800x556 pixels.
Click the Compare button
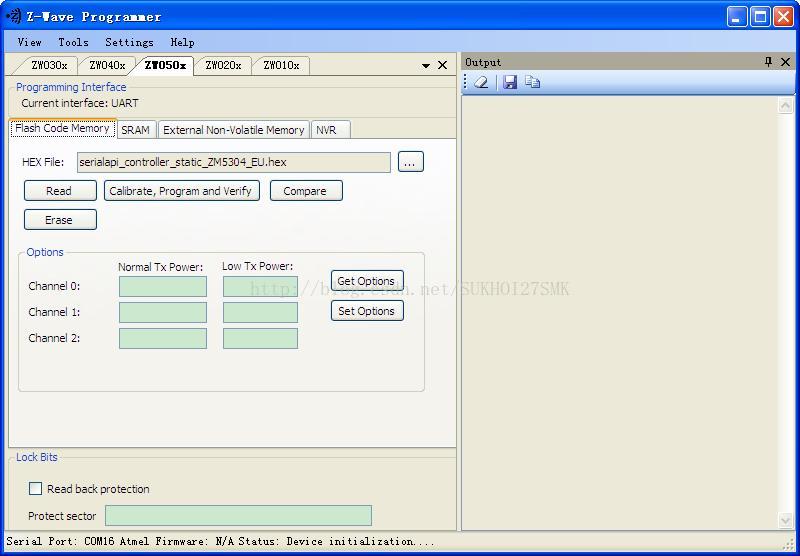click(306, 191)
